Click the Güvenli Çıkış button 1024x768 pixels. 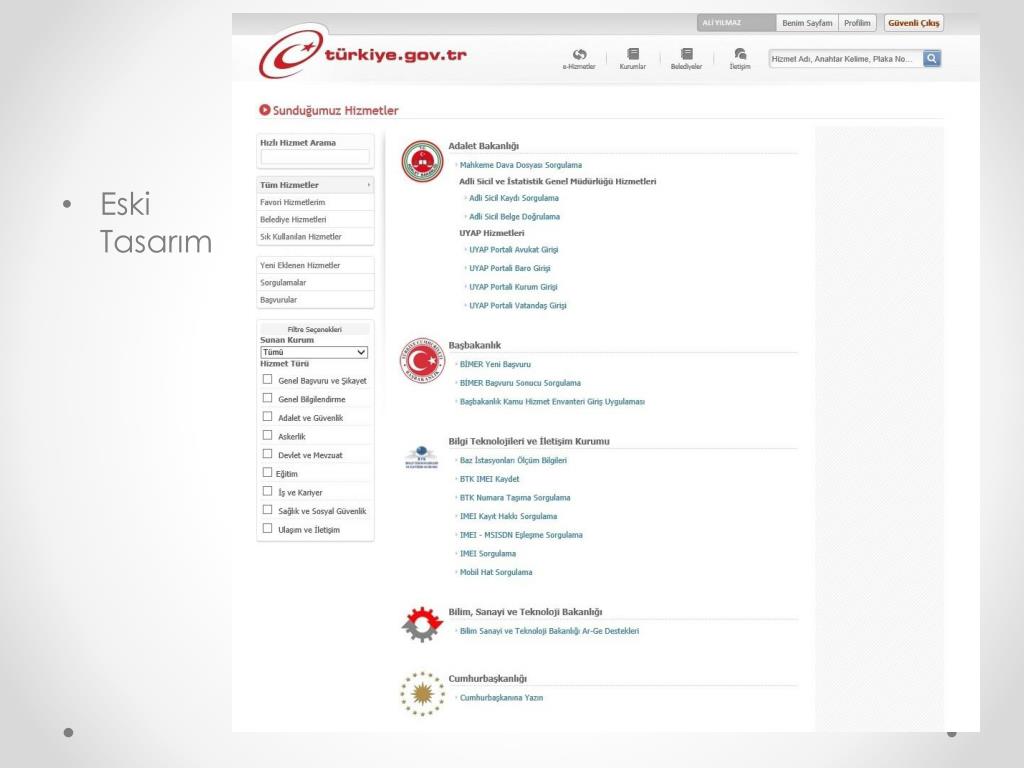[x=914, y=23]
